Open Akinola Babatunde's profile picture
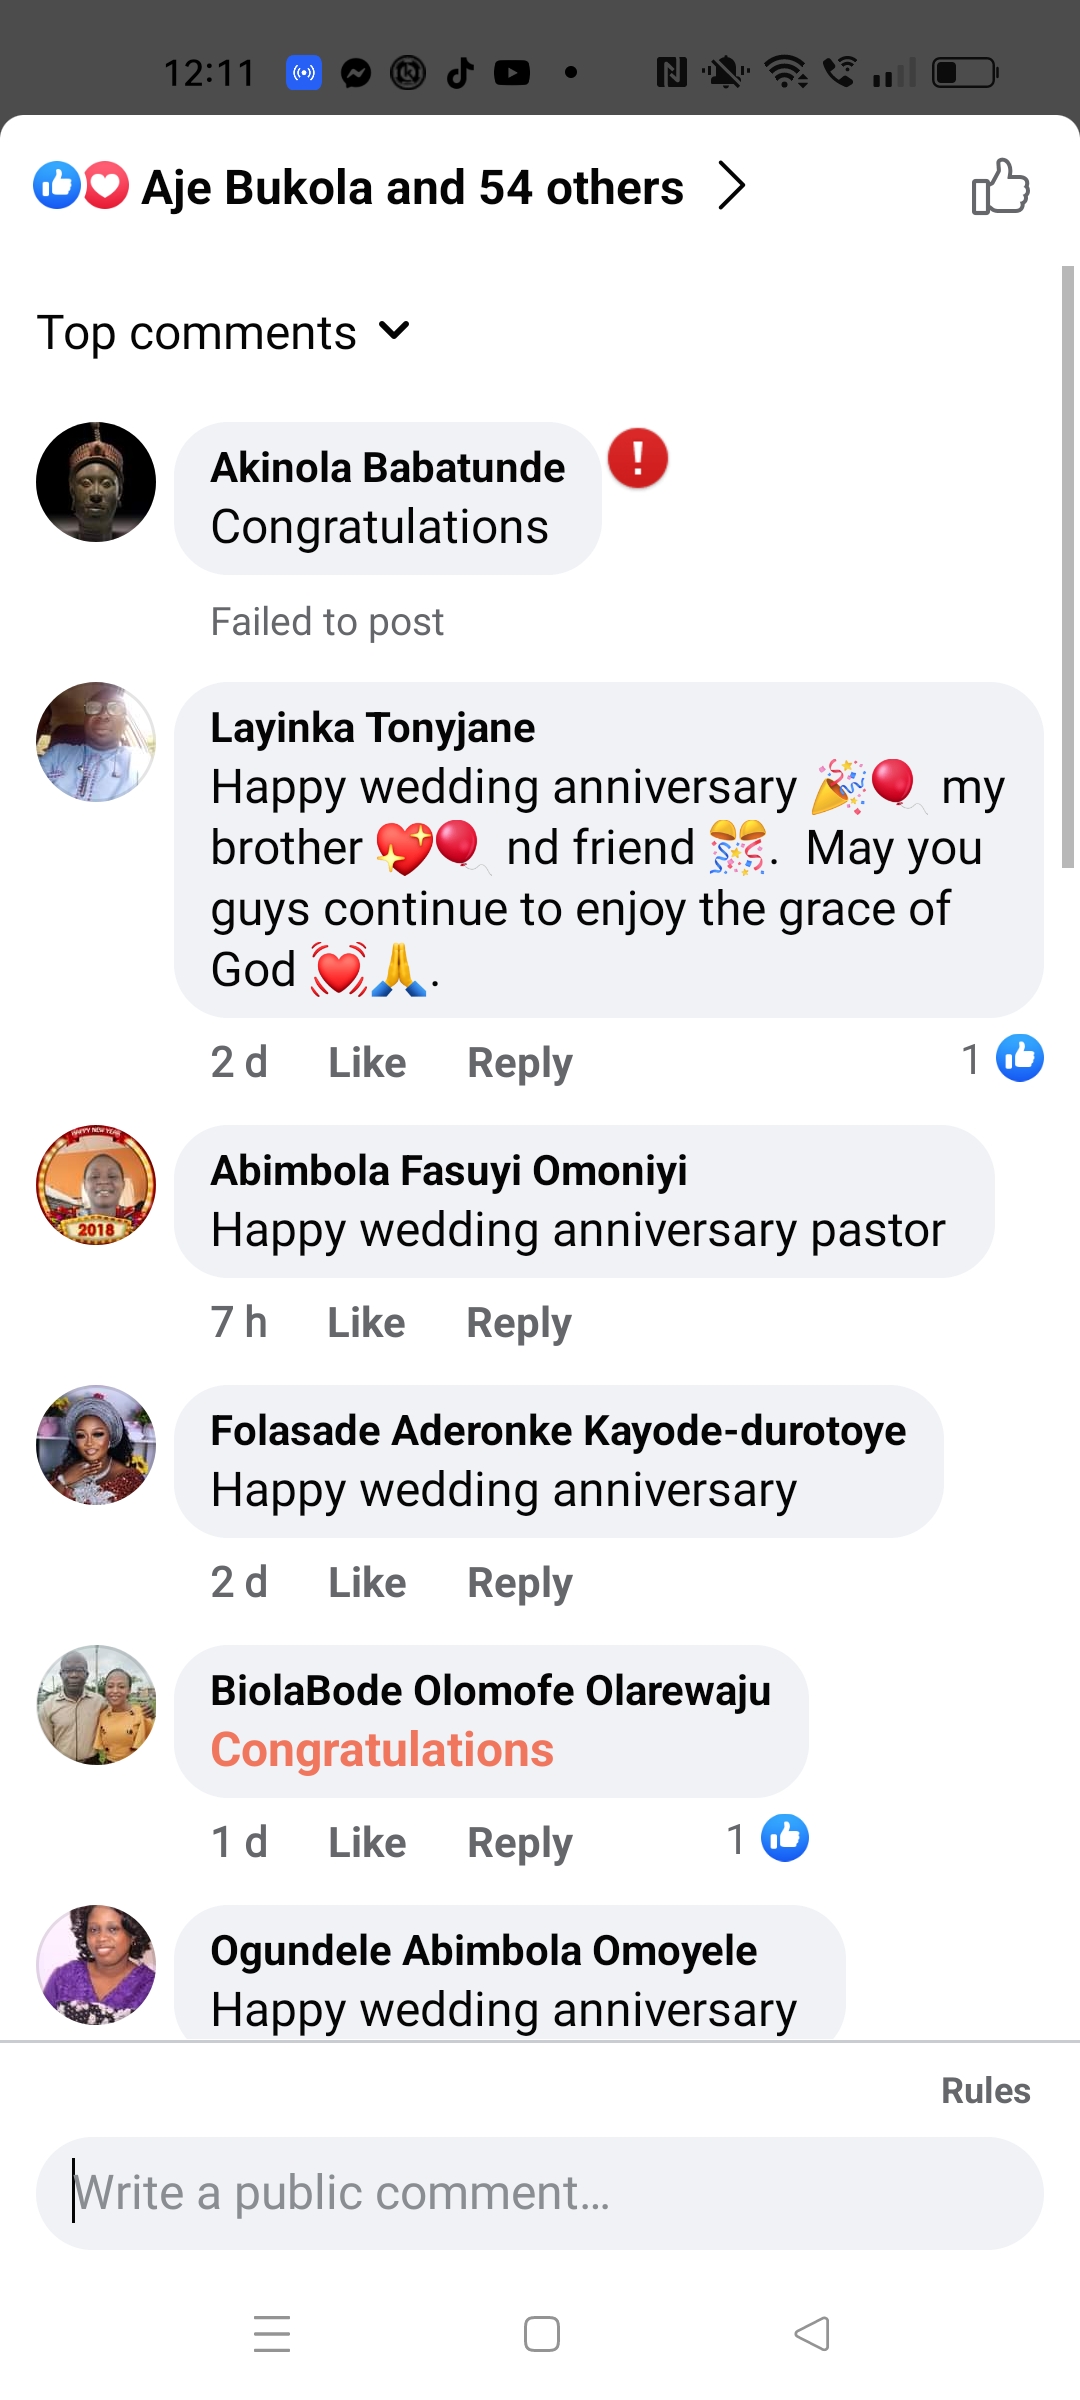Viewport: 1080px width, 2400px height. pyautogui.click(x=96, y=482)
